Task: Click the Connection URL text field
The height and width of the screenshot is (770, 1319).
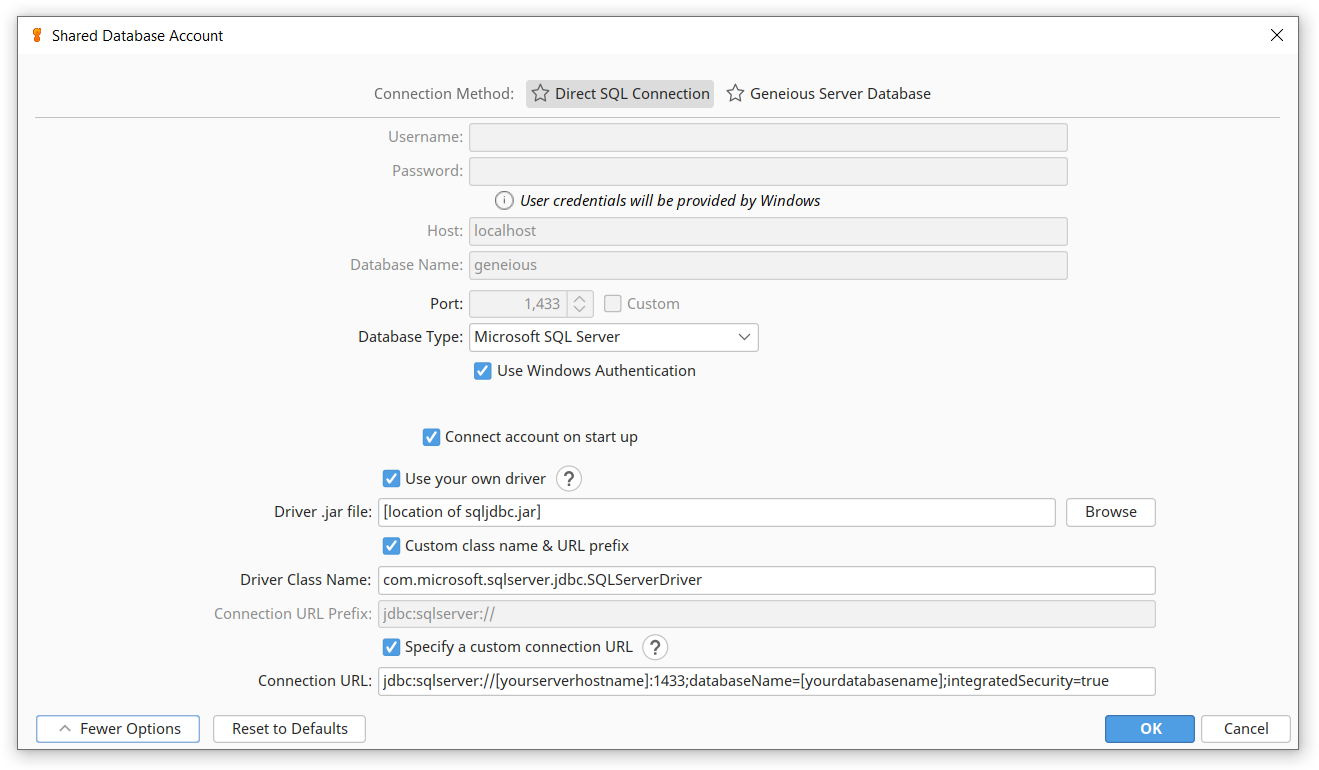Action: (767, 681)
